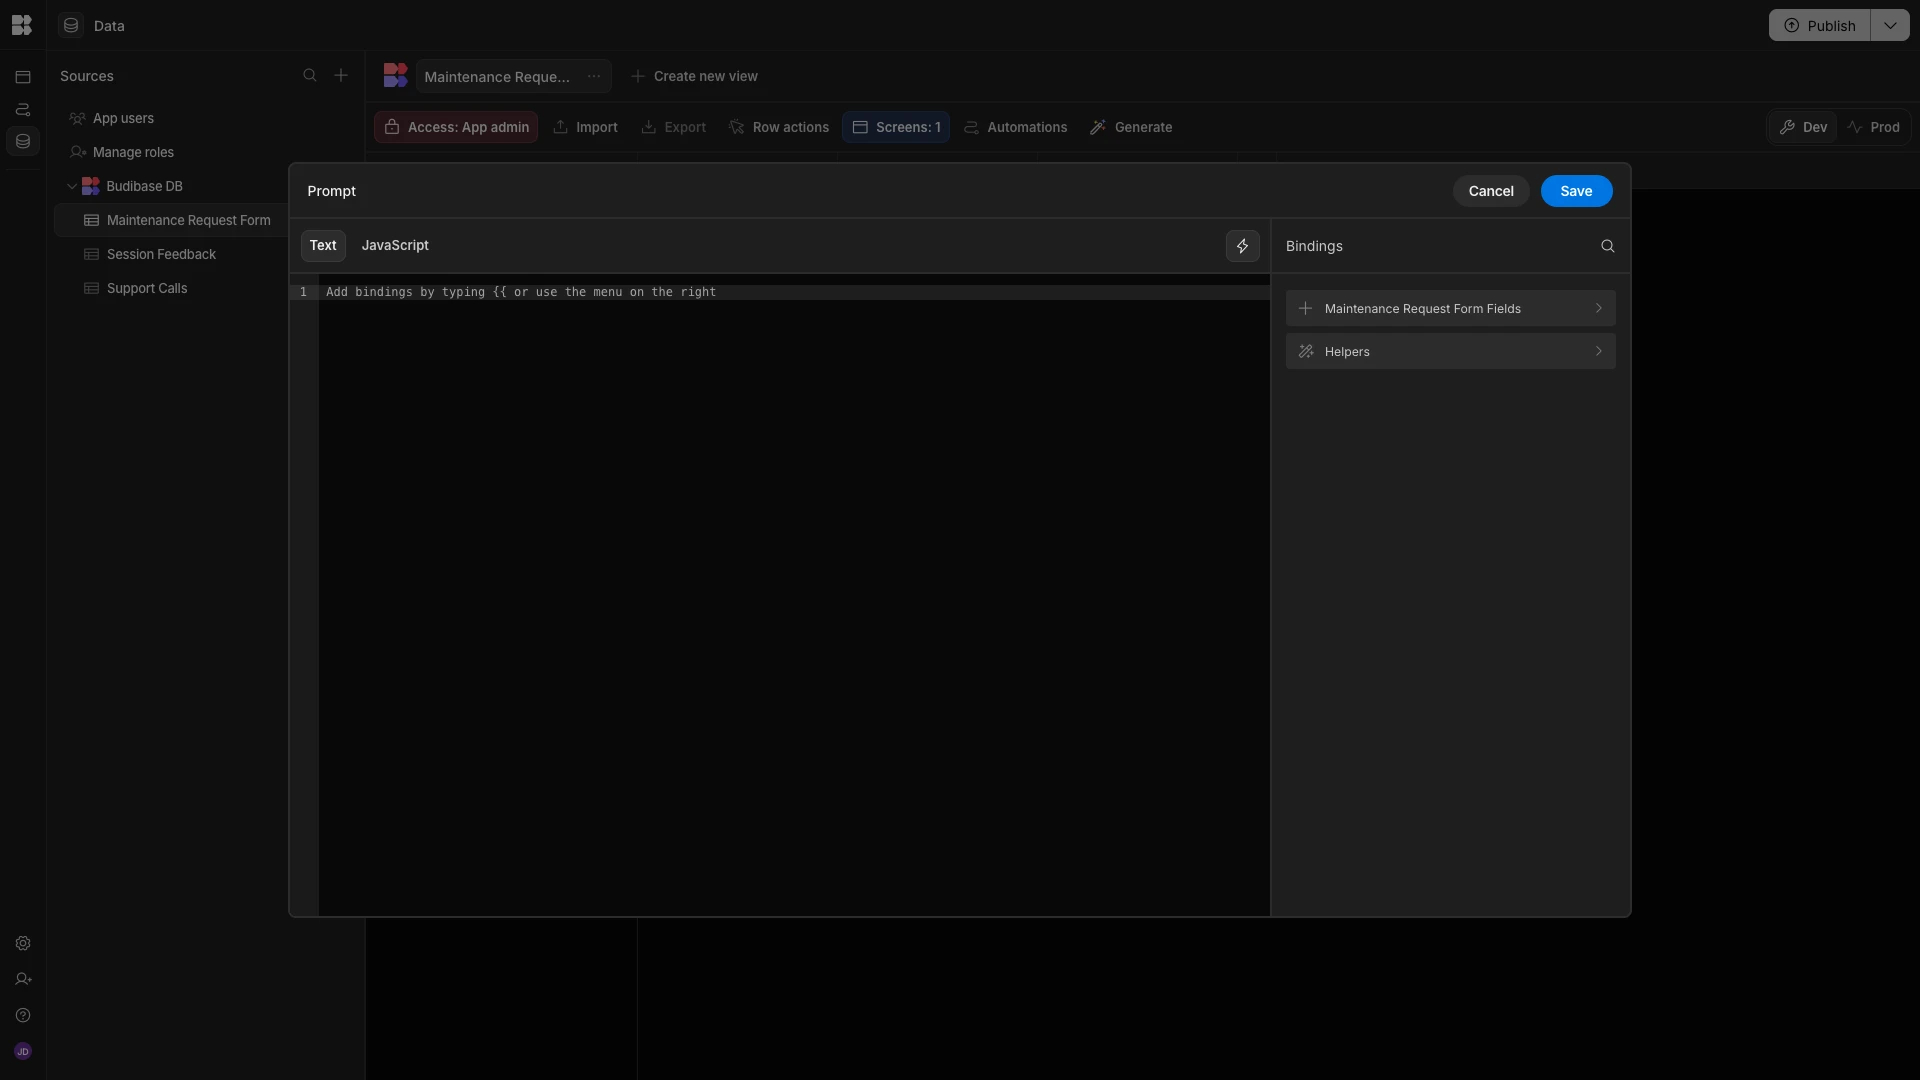This screenshot has height=1080, width=1920.
Task: Click the Bindings search magnifier icon
Action: coord(1607,246)
